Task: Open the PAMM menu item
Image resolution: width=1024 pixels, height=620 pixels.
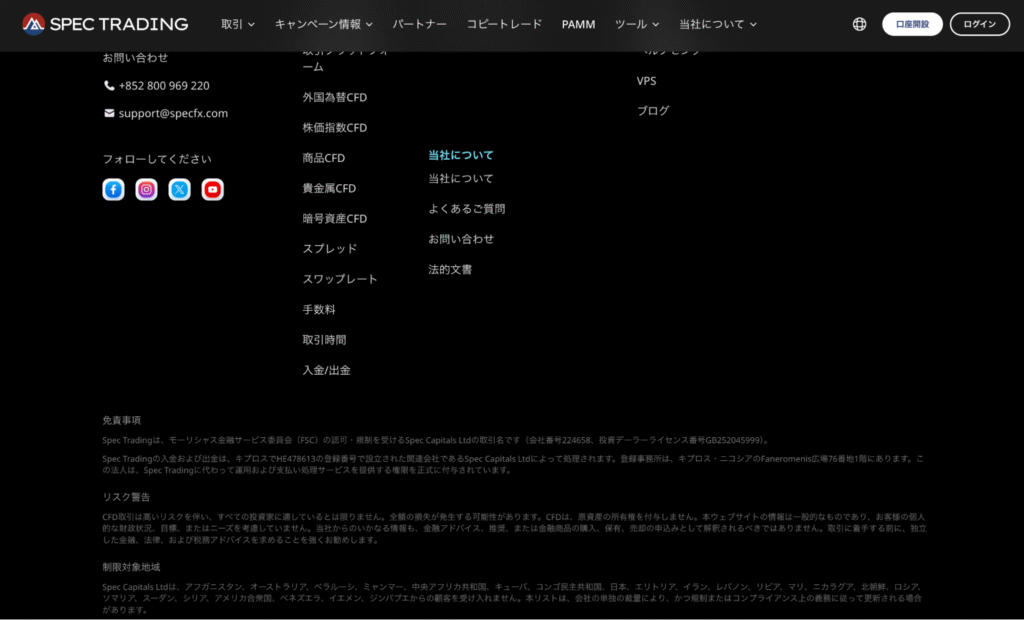Action: coord(578,24)
